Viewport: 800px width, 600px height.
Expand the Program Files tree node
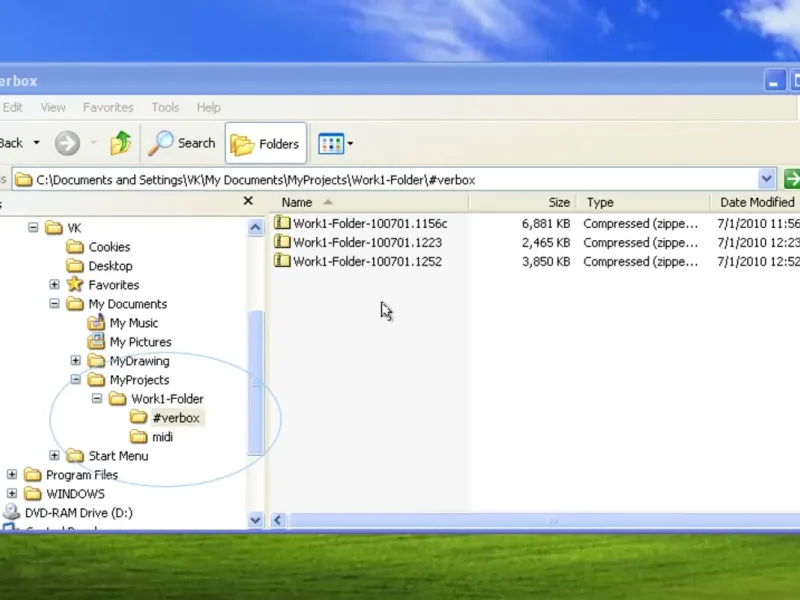click(x=12, y=475)
